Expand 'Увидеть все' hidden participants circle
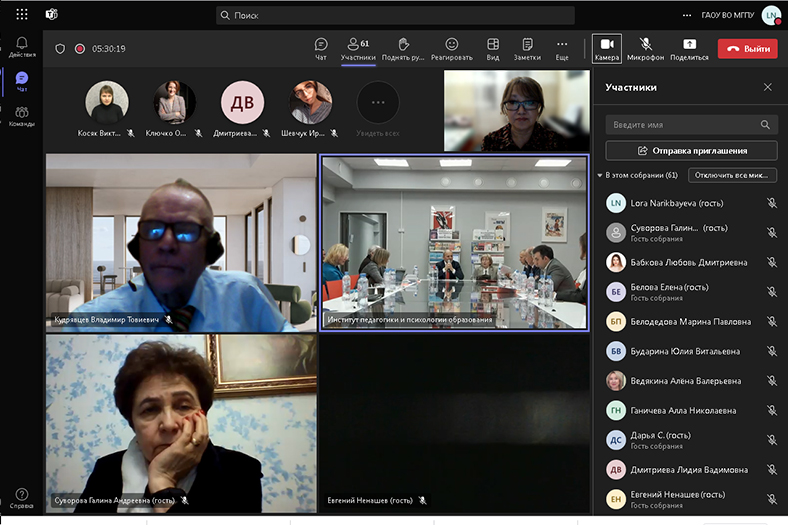Viewport: 788px width, 525px height. 378,103
